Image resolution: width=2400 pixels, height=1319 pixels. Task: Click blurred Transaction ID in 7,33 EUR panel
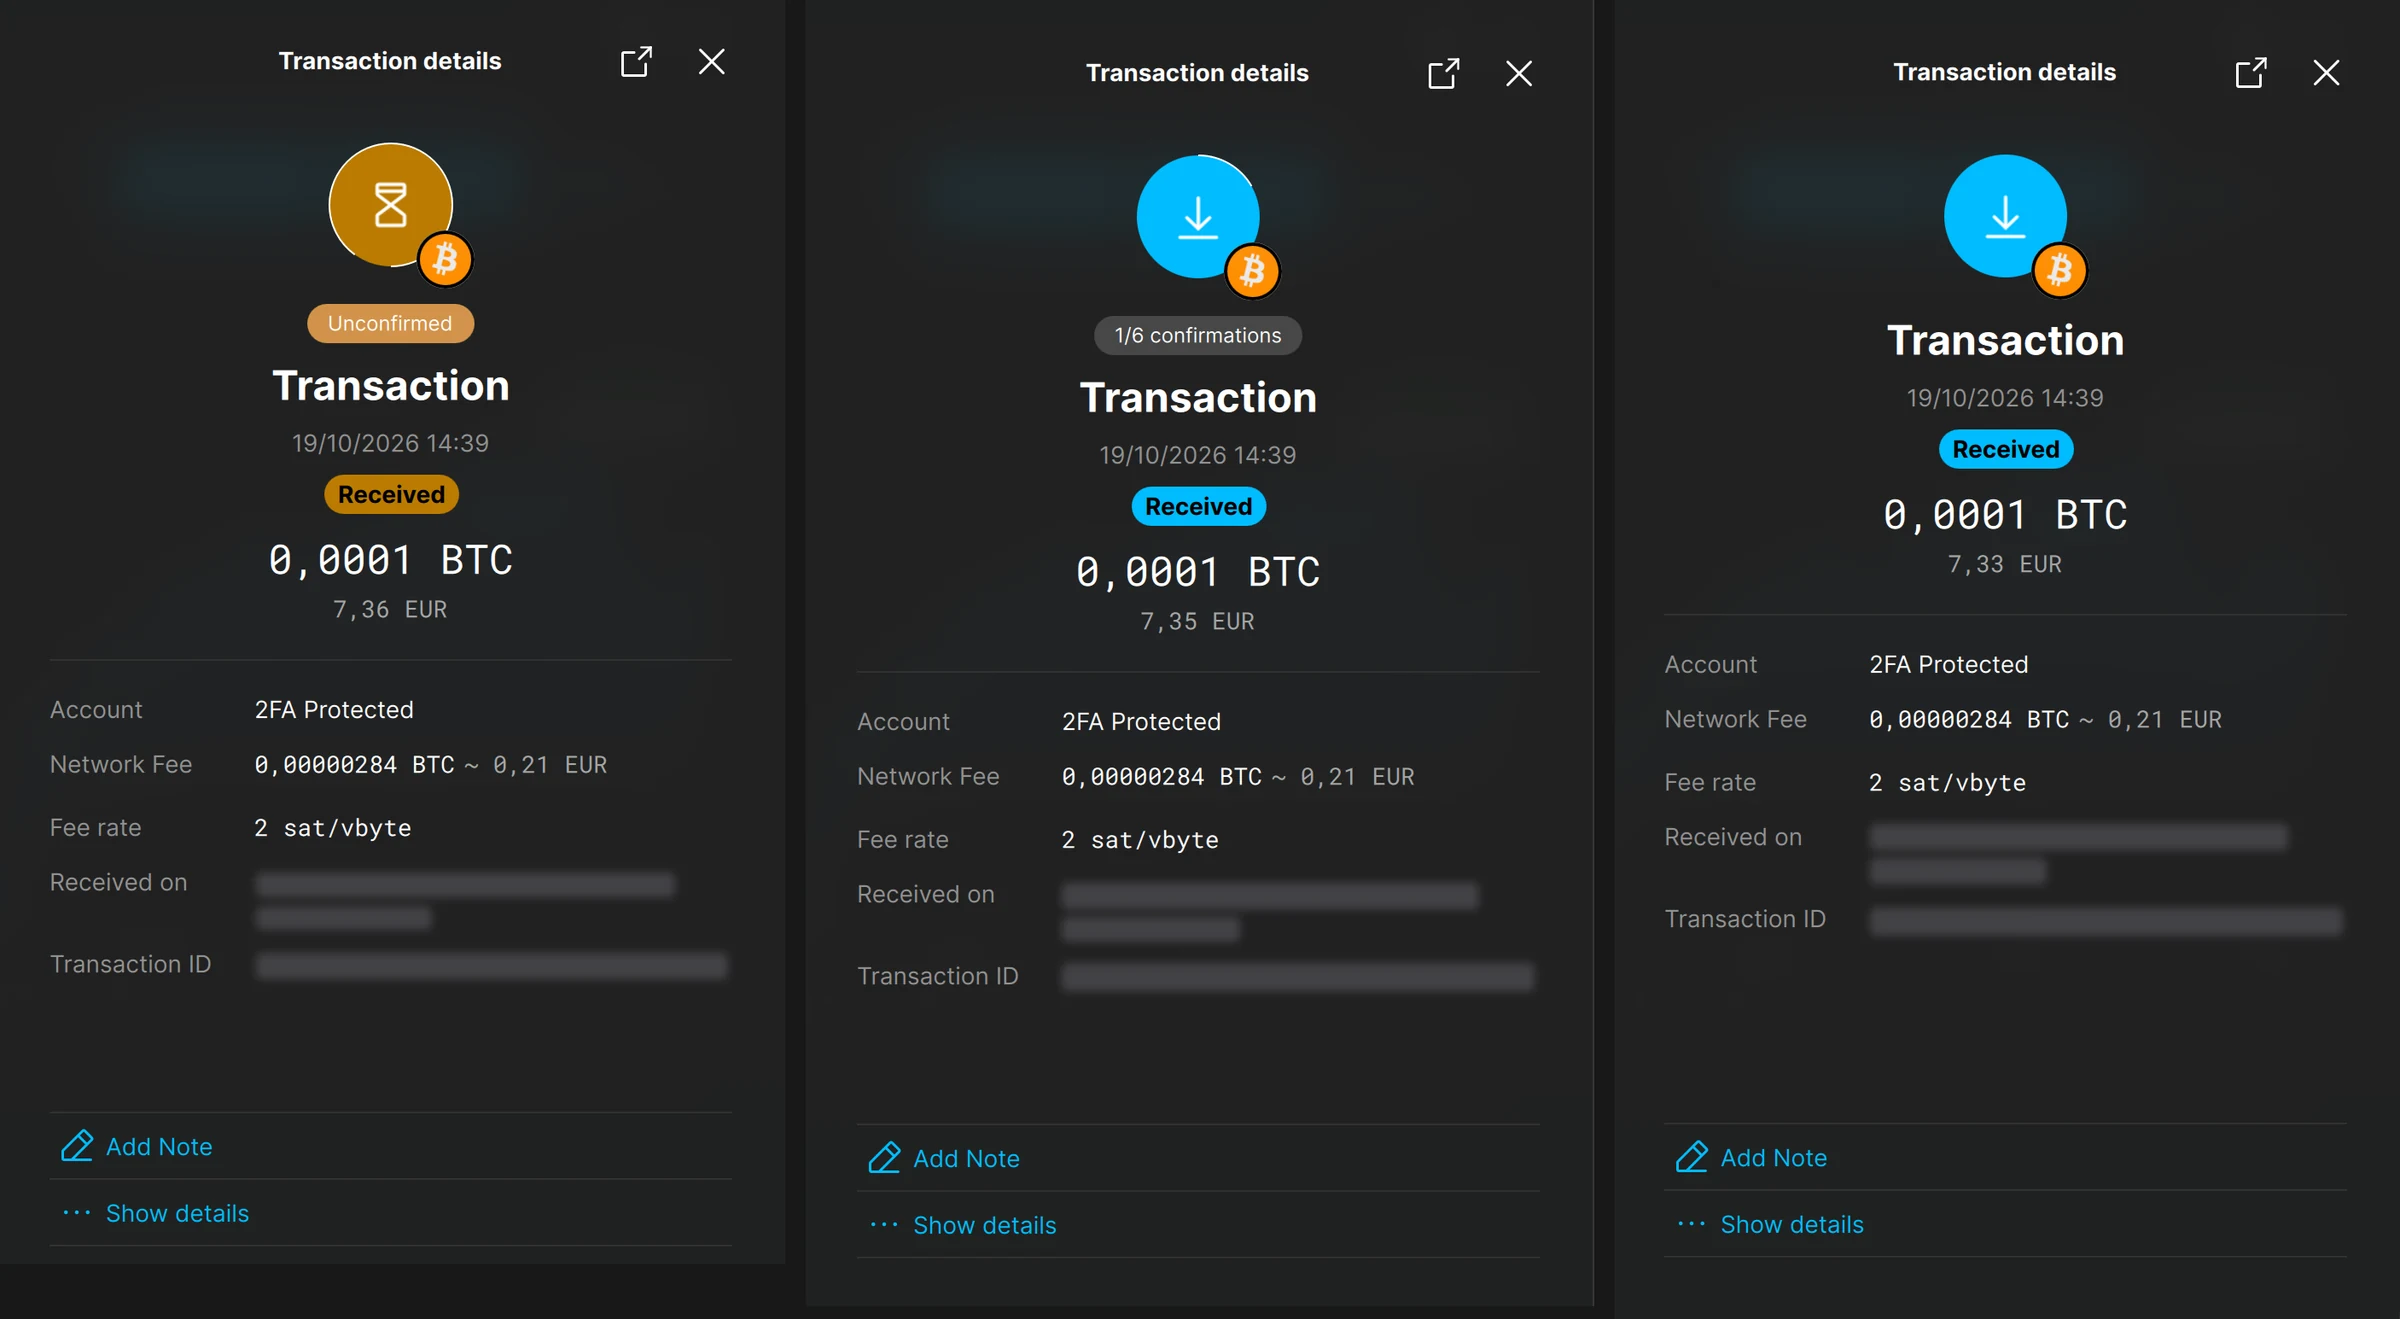(x=2106, y=921)
